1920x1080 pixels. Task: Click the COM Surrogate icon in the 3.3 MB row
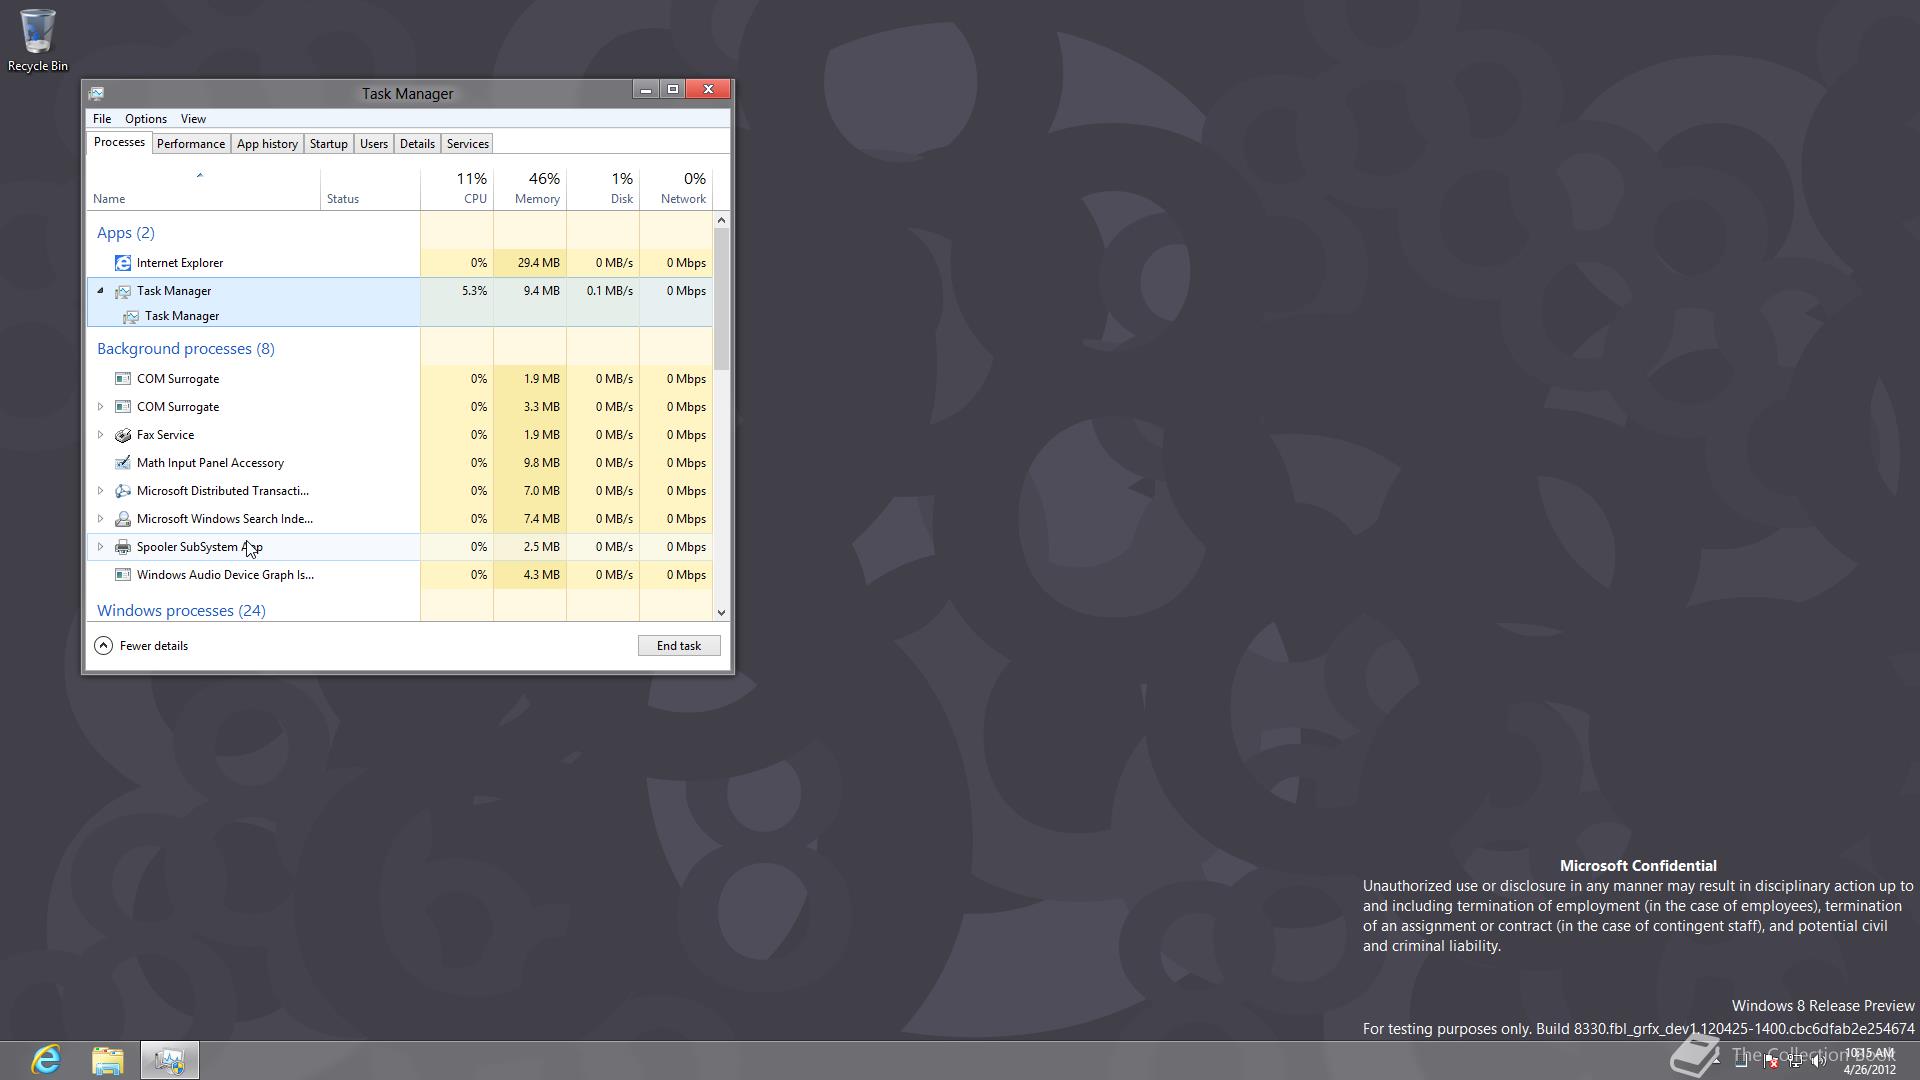122,407
